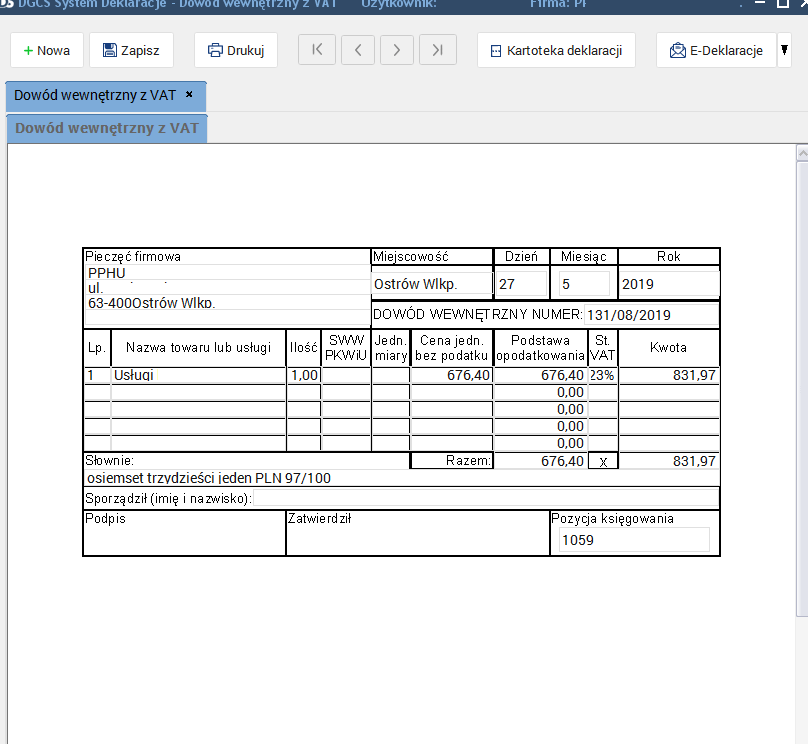This screenshot has width=808, height=744.
Task: Edit the Dzień field showing 27
Action: [x=521, y=284]
